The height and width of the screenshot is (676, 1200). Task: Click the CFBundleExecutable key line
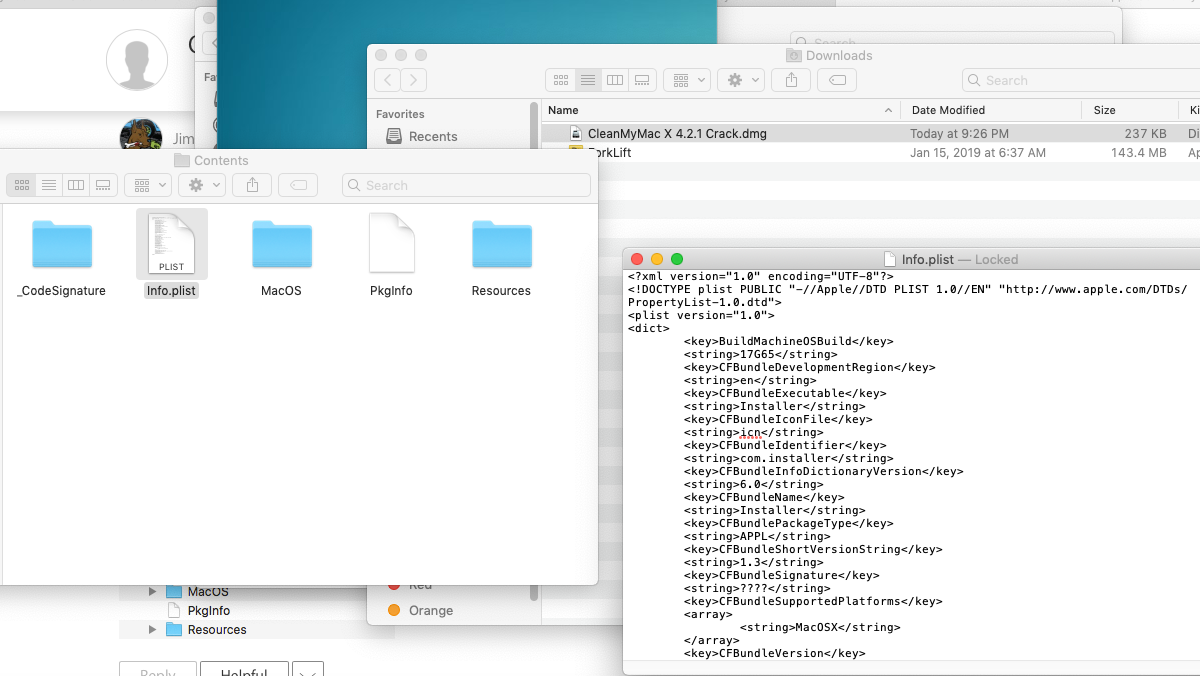pos(784,393)
